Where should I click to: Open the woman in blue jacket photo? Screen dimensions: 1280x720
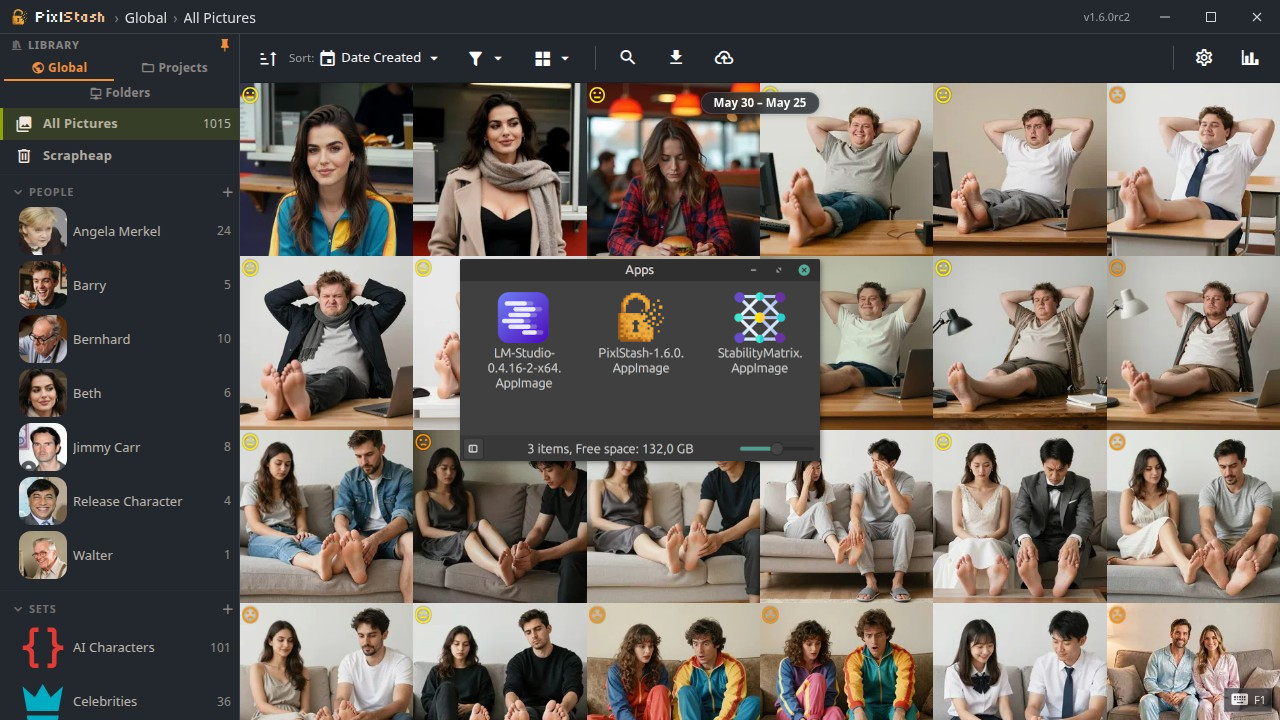(326, 170)
